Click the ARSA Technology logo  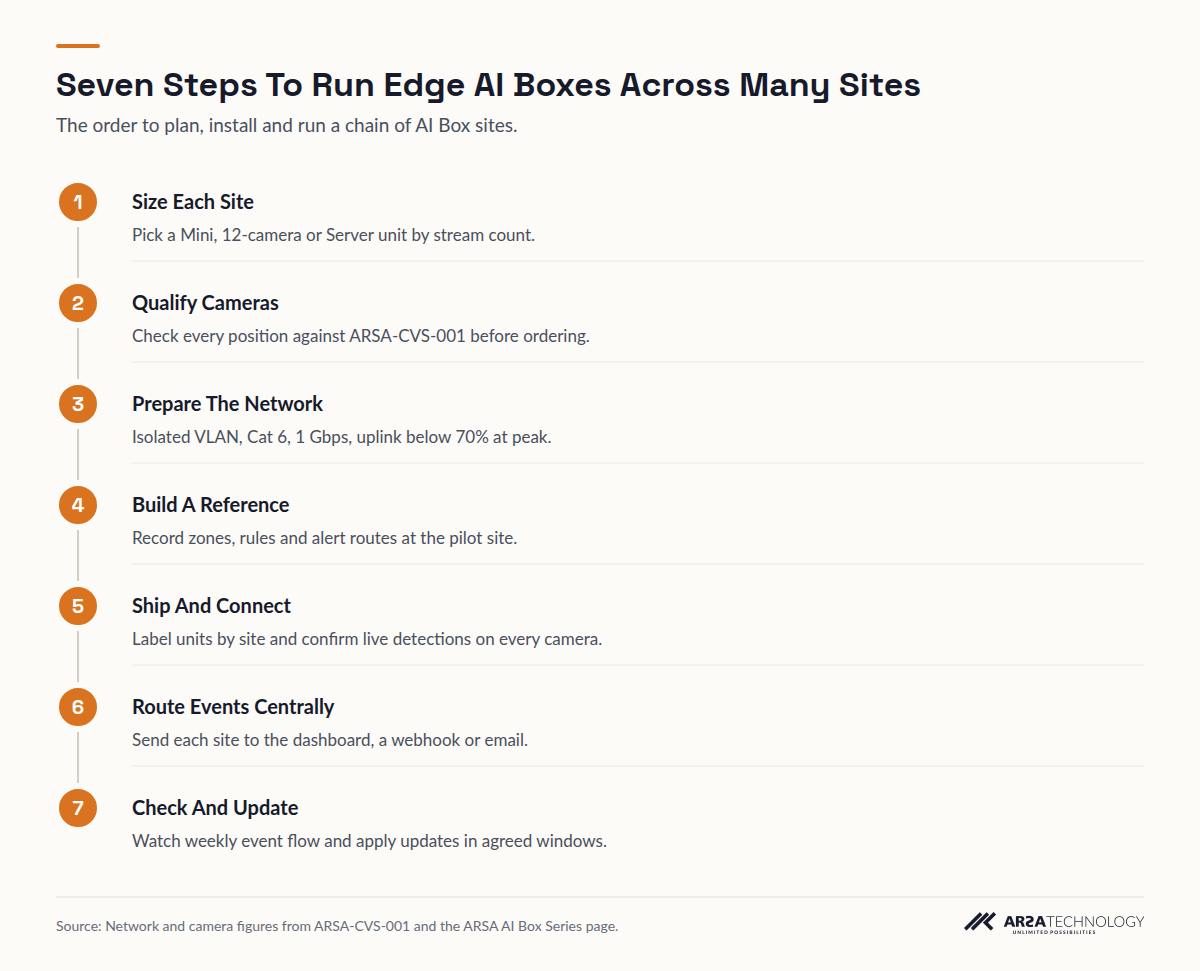click(x=1054, y=923)
